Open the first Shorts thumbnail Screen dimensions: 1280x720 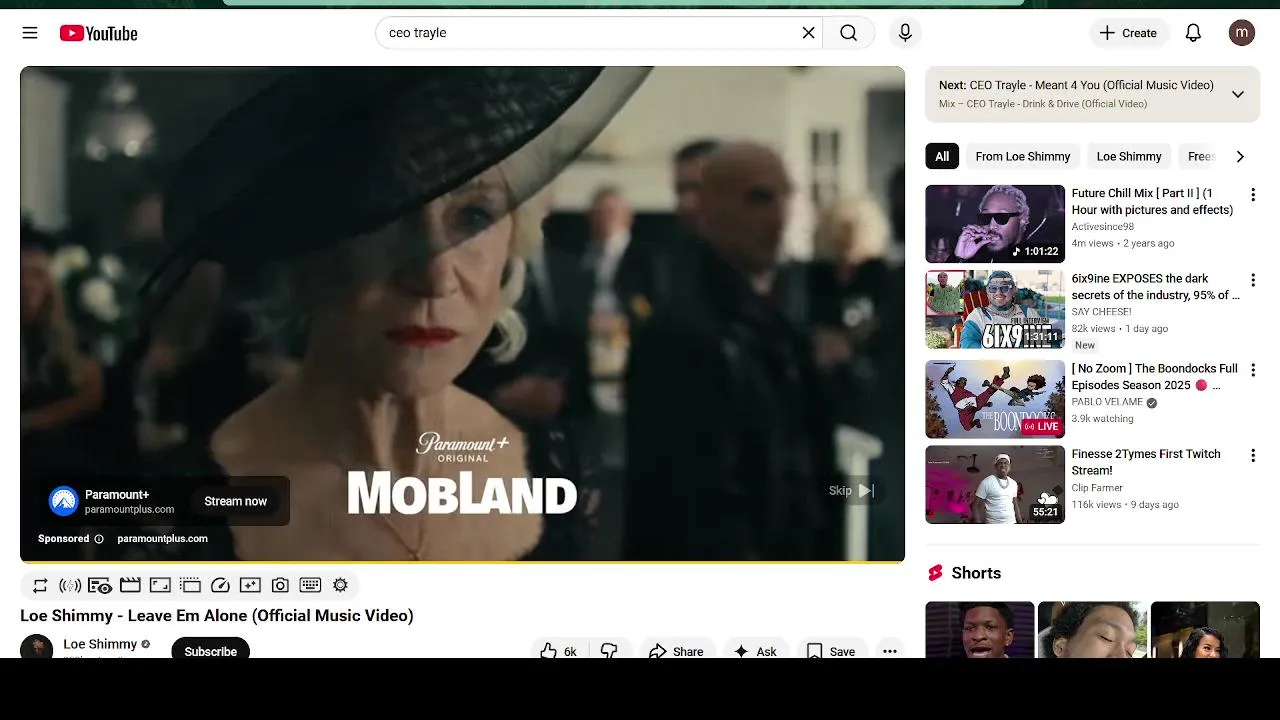(980, 630)
